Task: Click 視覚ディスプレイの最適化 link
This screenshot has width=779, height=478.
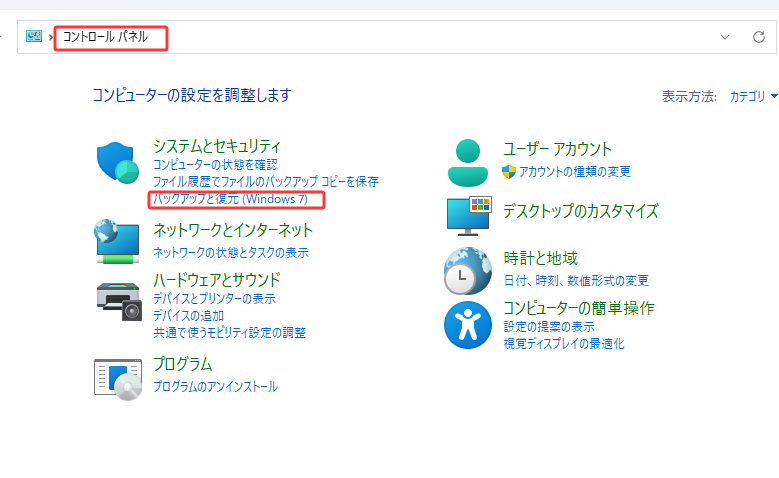Action: coord(564,343)
